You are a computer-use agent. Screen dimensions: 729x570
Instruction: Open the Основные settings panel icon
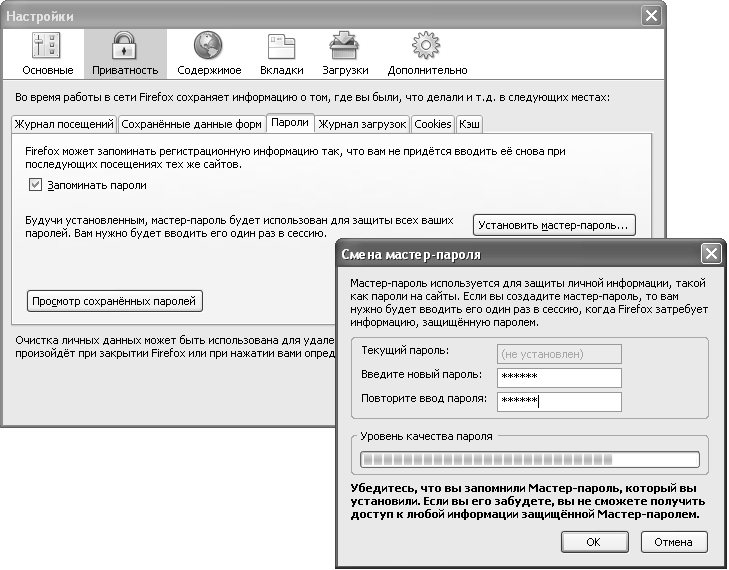coord(47,47)
